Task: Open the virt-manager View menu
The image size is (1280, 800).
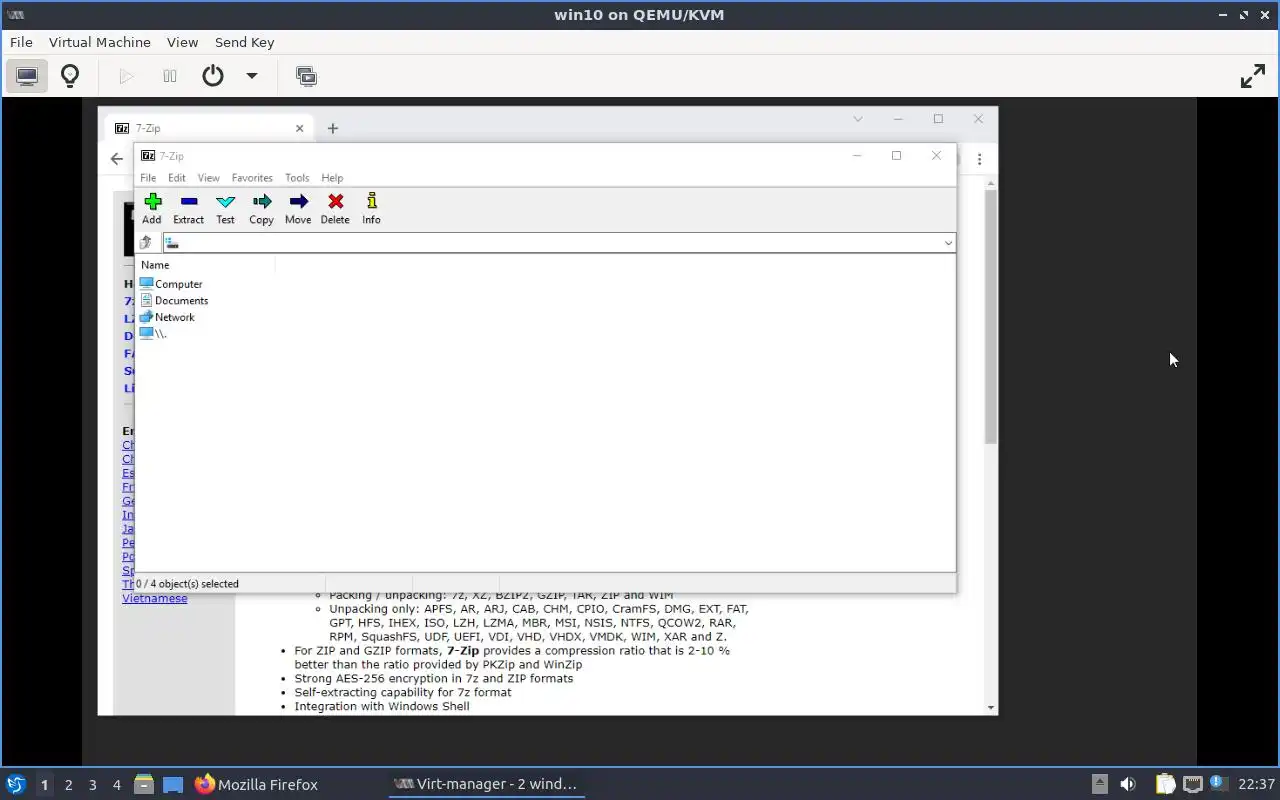Action: [182, 42]
